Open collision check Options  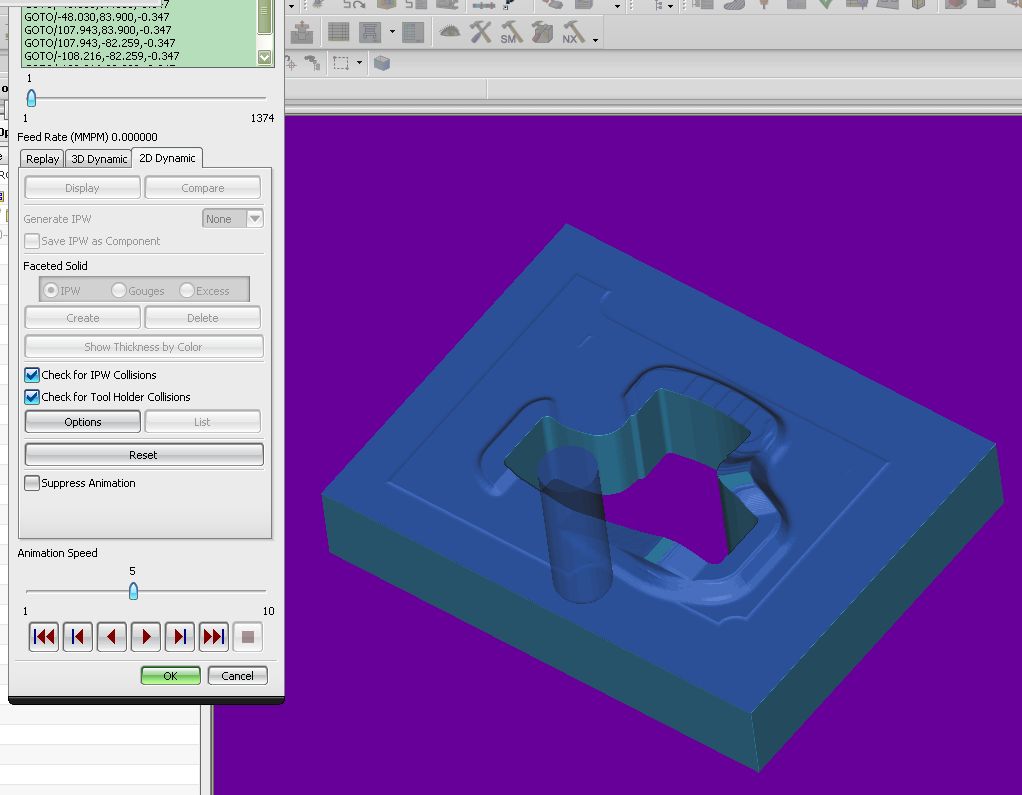tap(82, 422)
